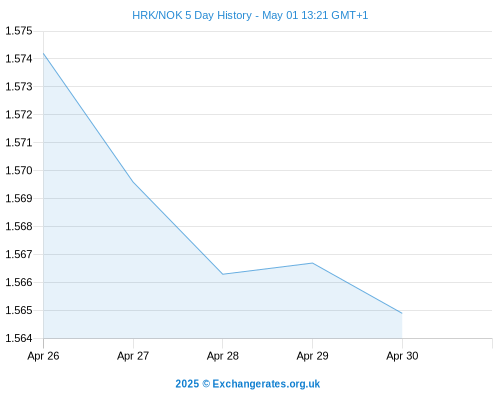Click the 1.565 y-axis label
495x400 pixels.
coord(19,310)
